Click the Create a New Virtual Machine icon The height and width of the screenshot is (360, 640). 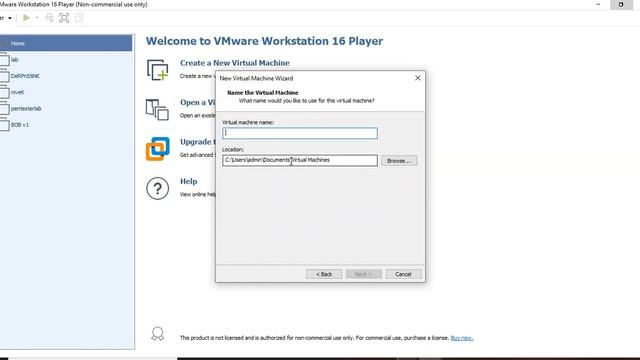tap(158, 70)
